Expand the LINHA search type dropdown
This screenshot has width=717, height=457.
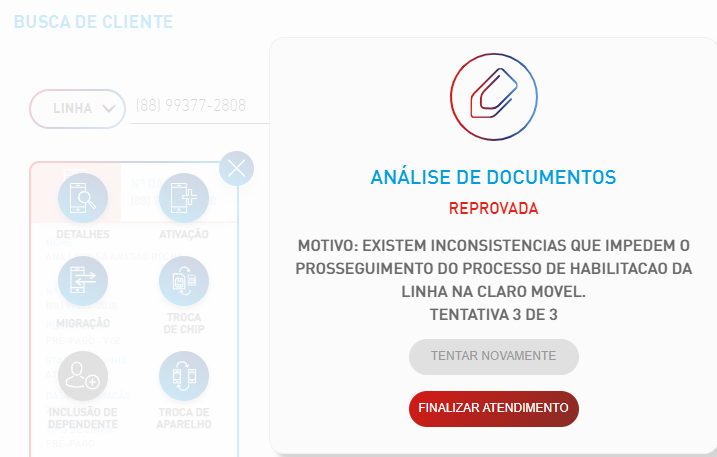pyautogui.click(x=77, y=109)
